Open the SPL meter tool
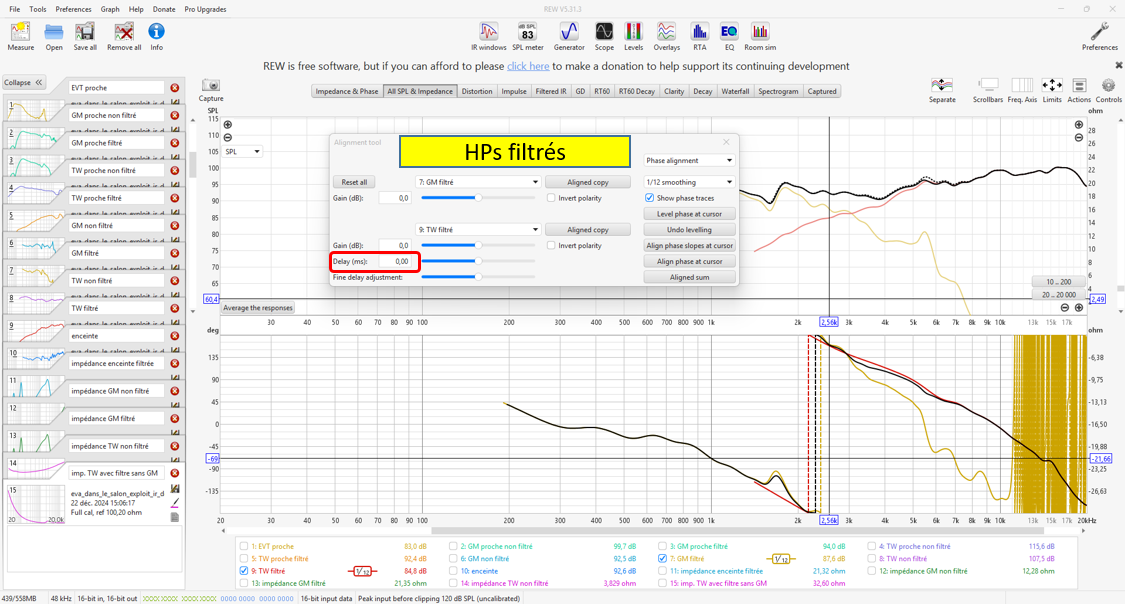This screenshot has height=604, width=1125. tap(527, 37)
